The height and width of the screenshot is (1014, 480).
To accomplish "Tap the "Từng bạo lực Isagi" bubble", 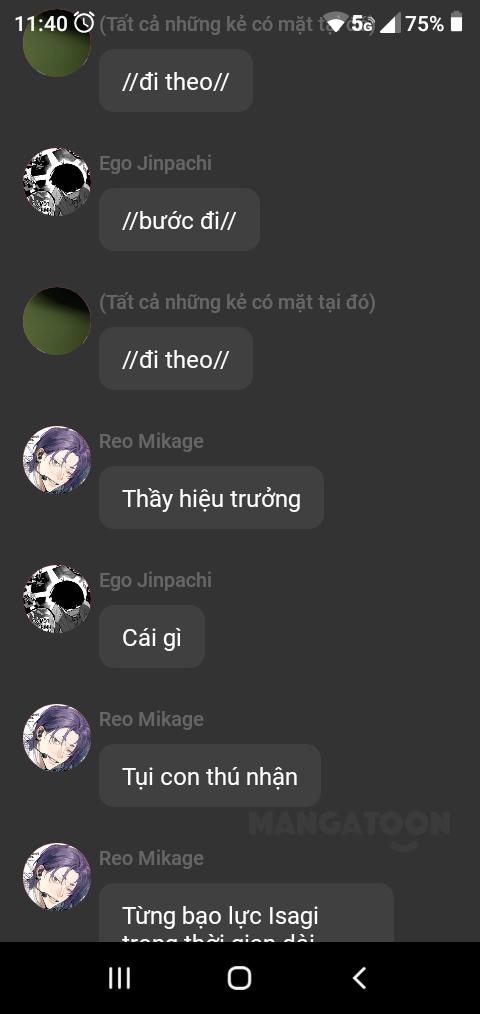I will (246, 913).
